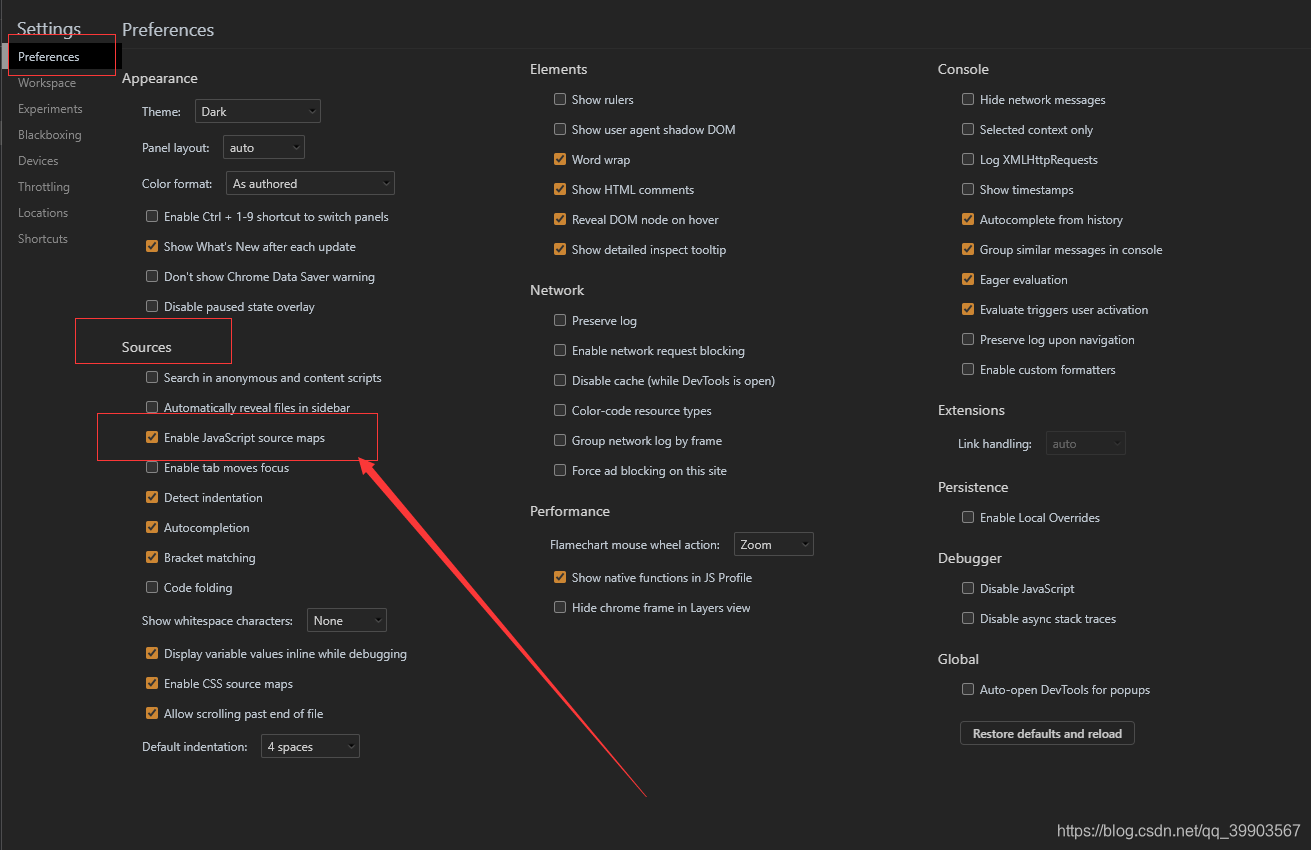Open the Experiments tab
Screen dimensions: 1311x850
pos(50,109)
